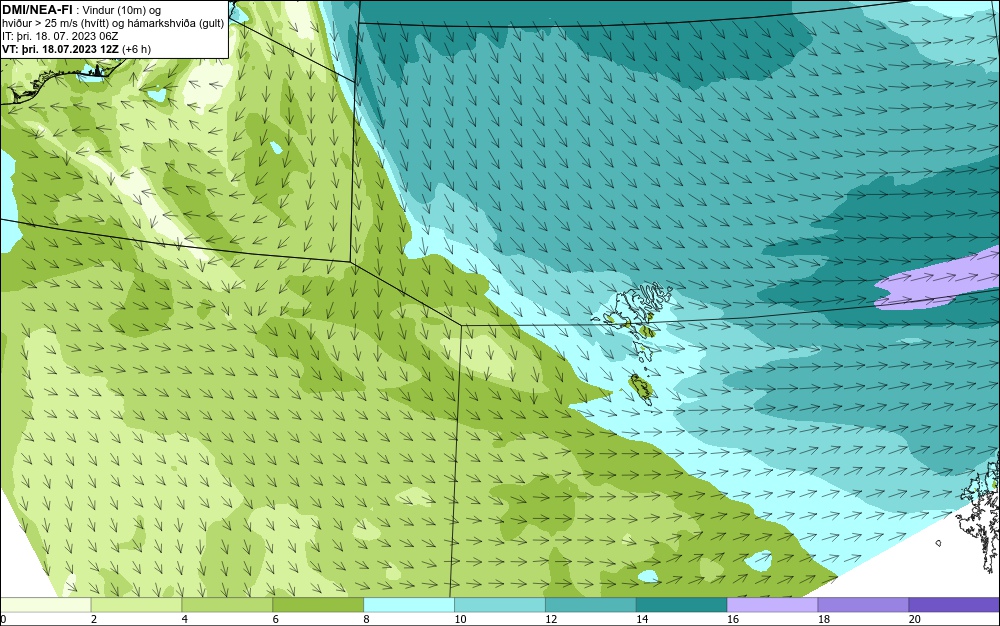Image resolution: width=1000 pixels, height=626 pixels.
Task: Click the legend value "4"
Action: [185, 619]
